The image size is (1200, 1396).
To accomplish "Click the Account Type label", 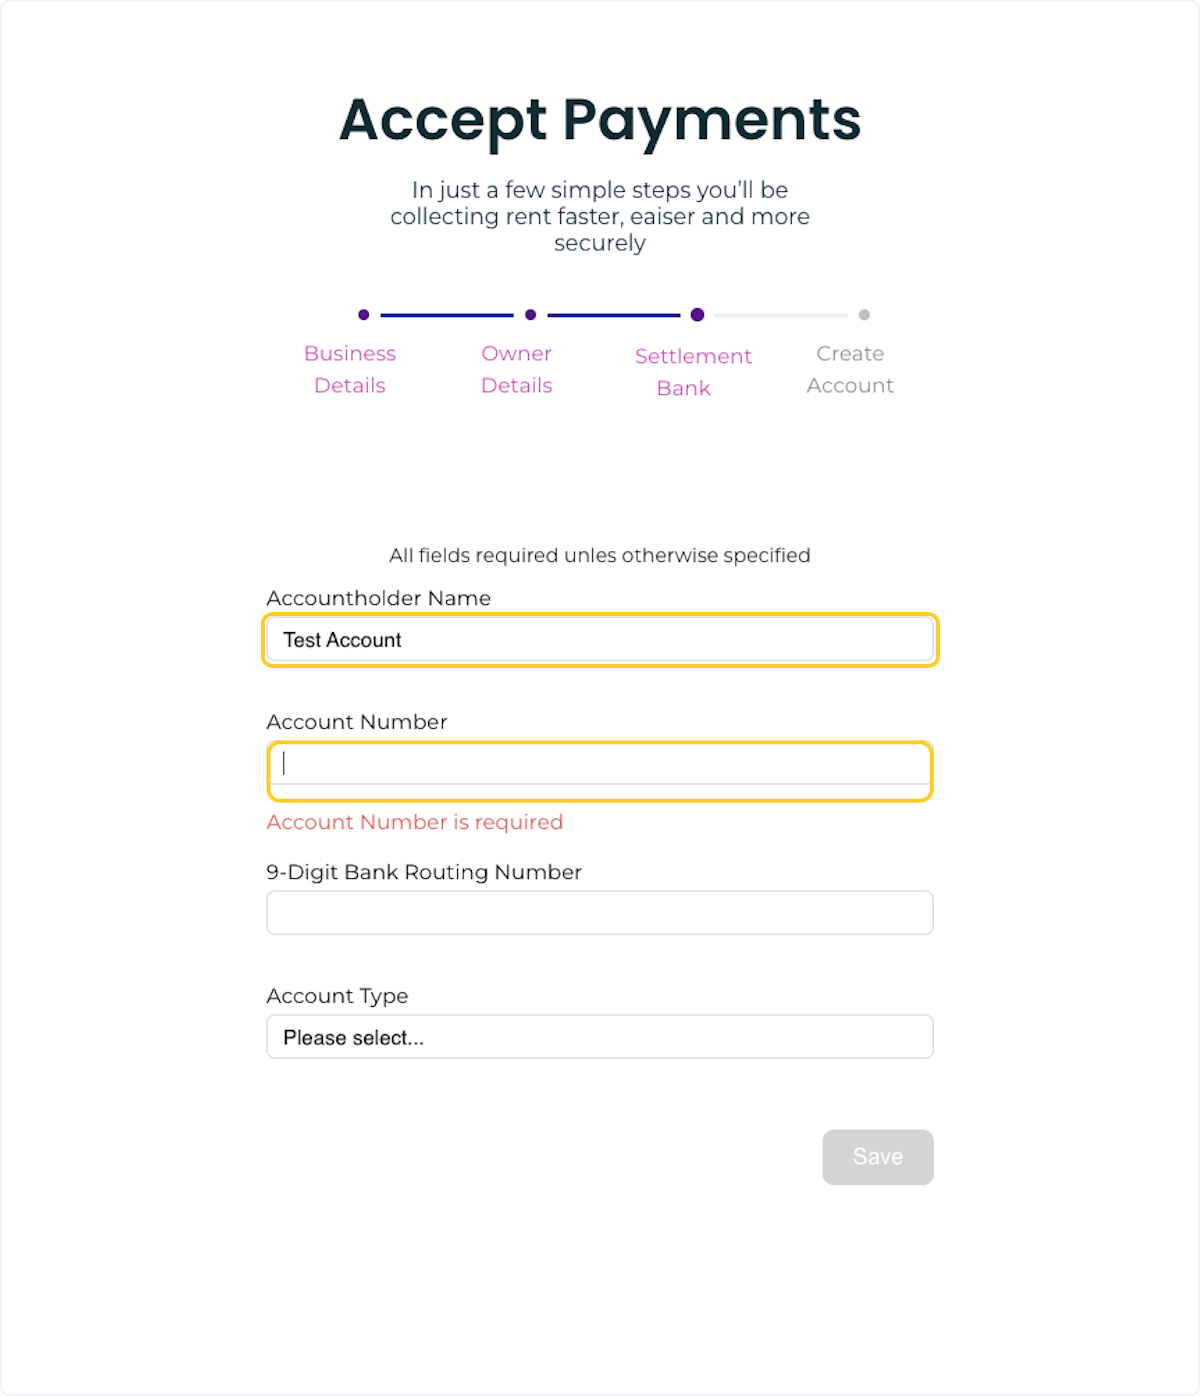I will 337,996.
